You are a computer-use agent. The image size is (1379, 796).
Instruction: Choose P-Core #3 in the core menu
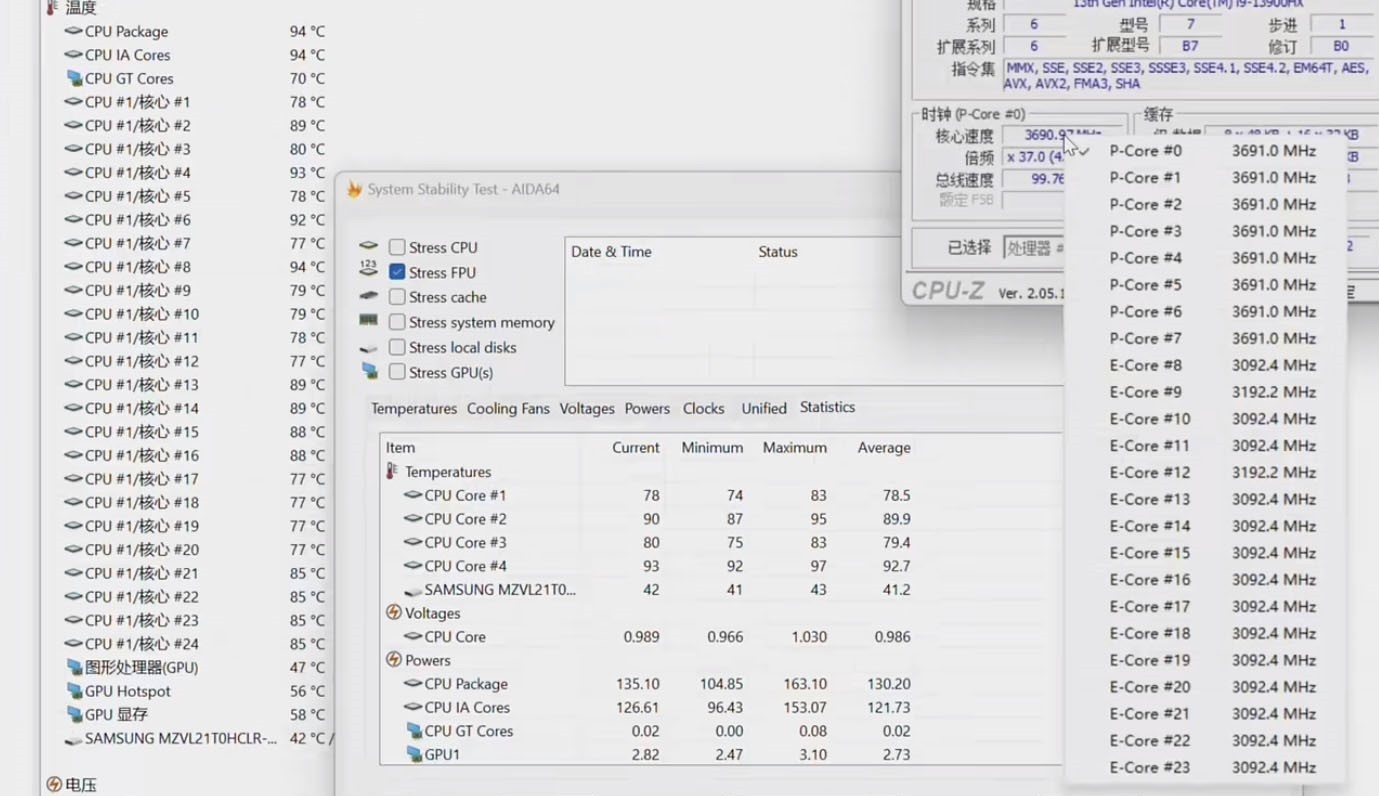pyautogui.click(x=1205, y=231)
